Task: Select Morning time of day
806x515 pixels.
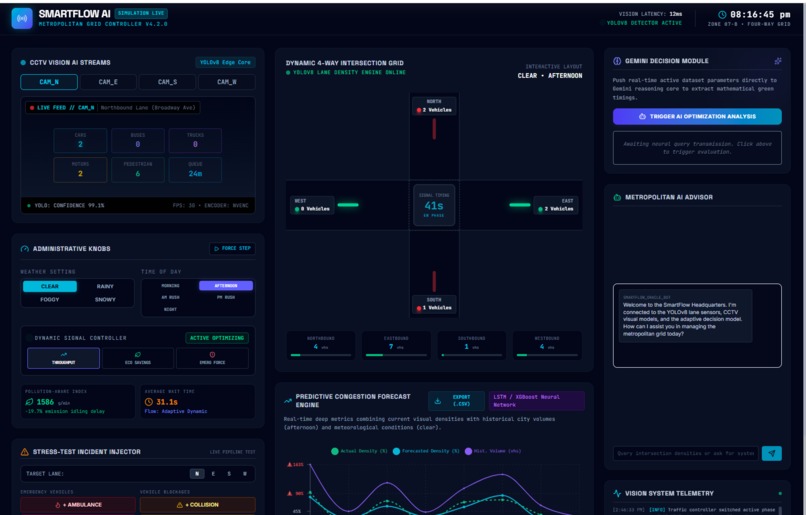Action: (x=170, y=285)
